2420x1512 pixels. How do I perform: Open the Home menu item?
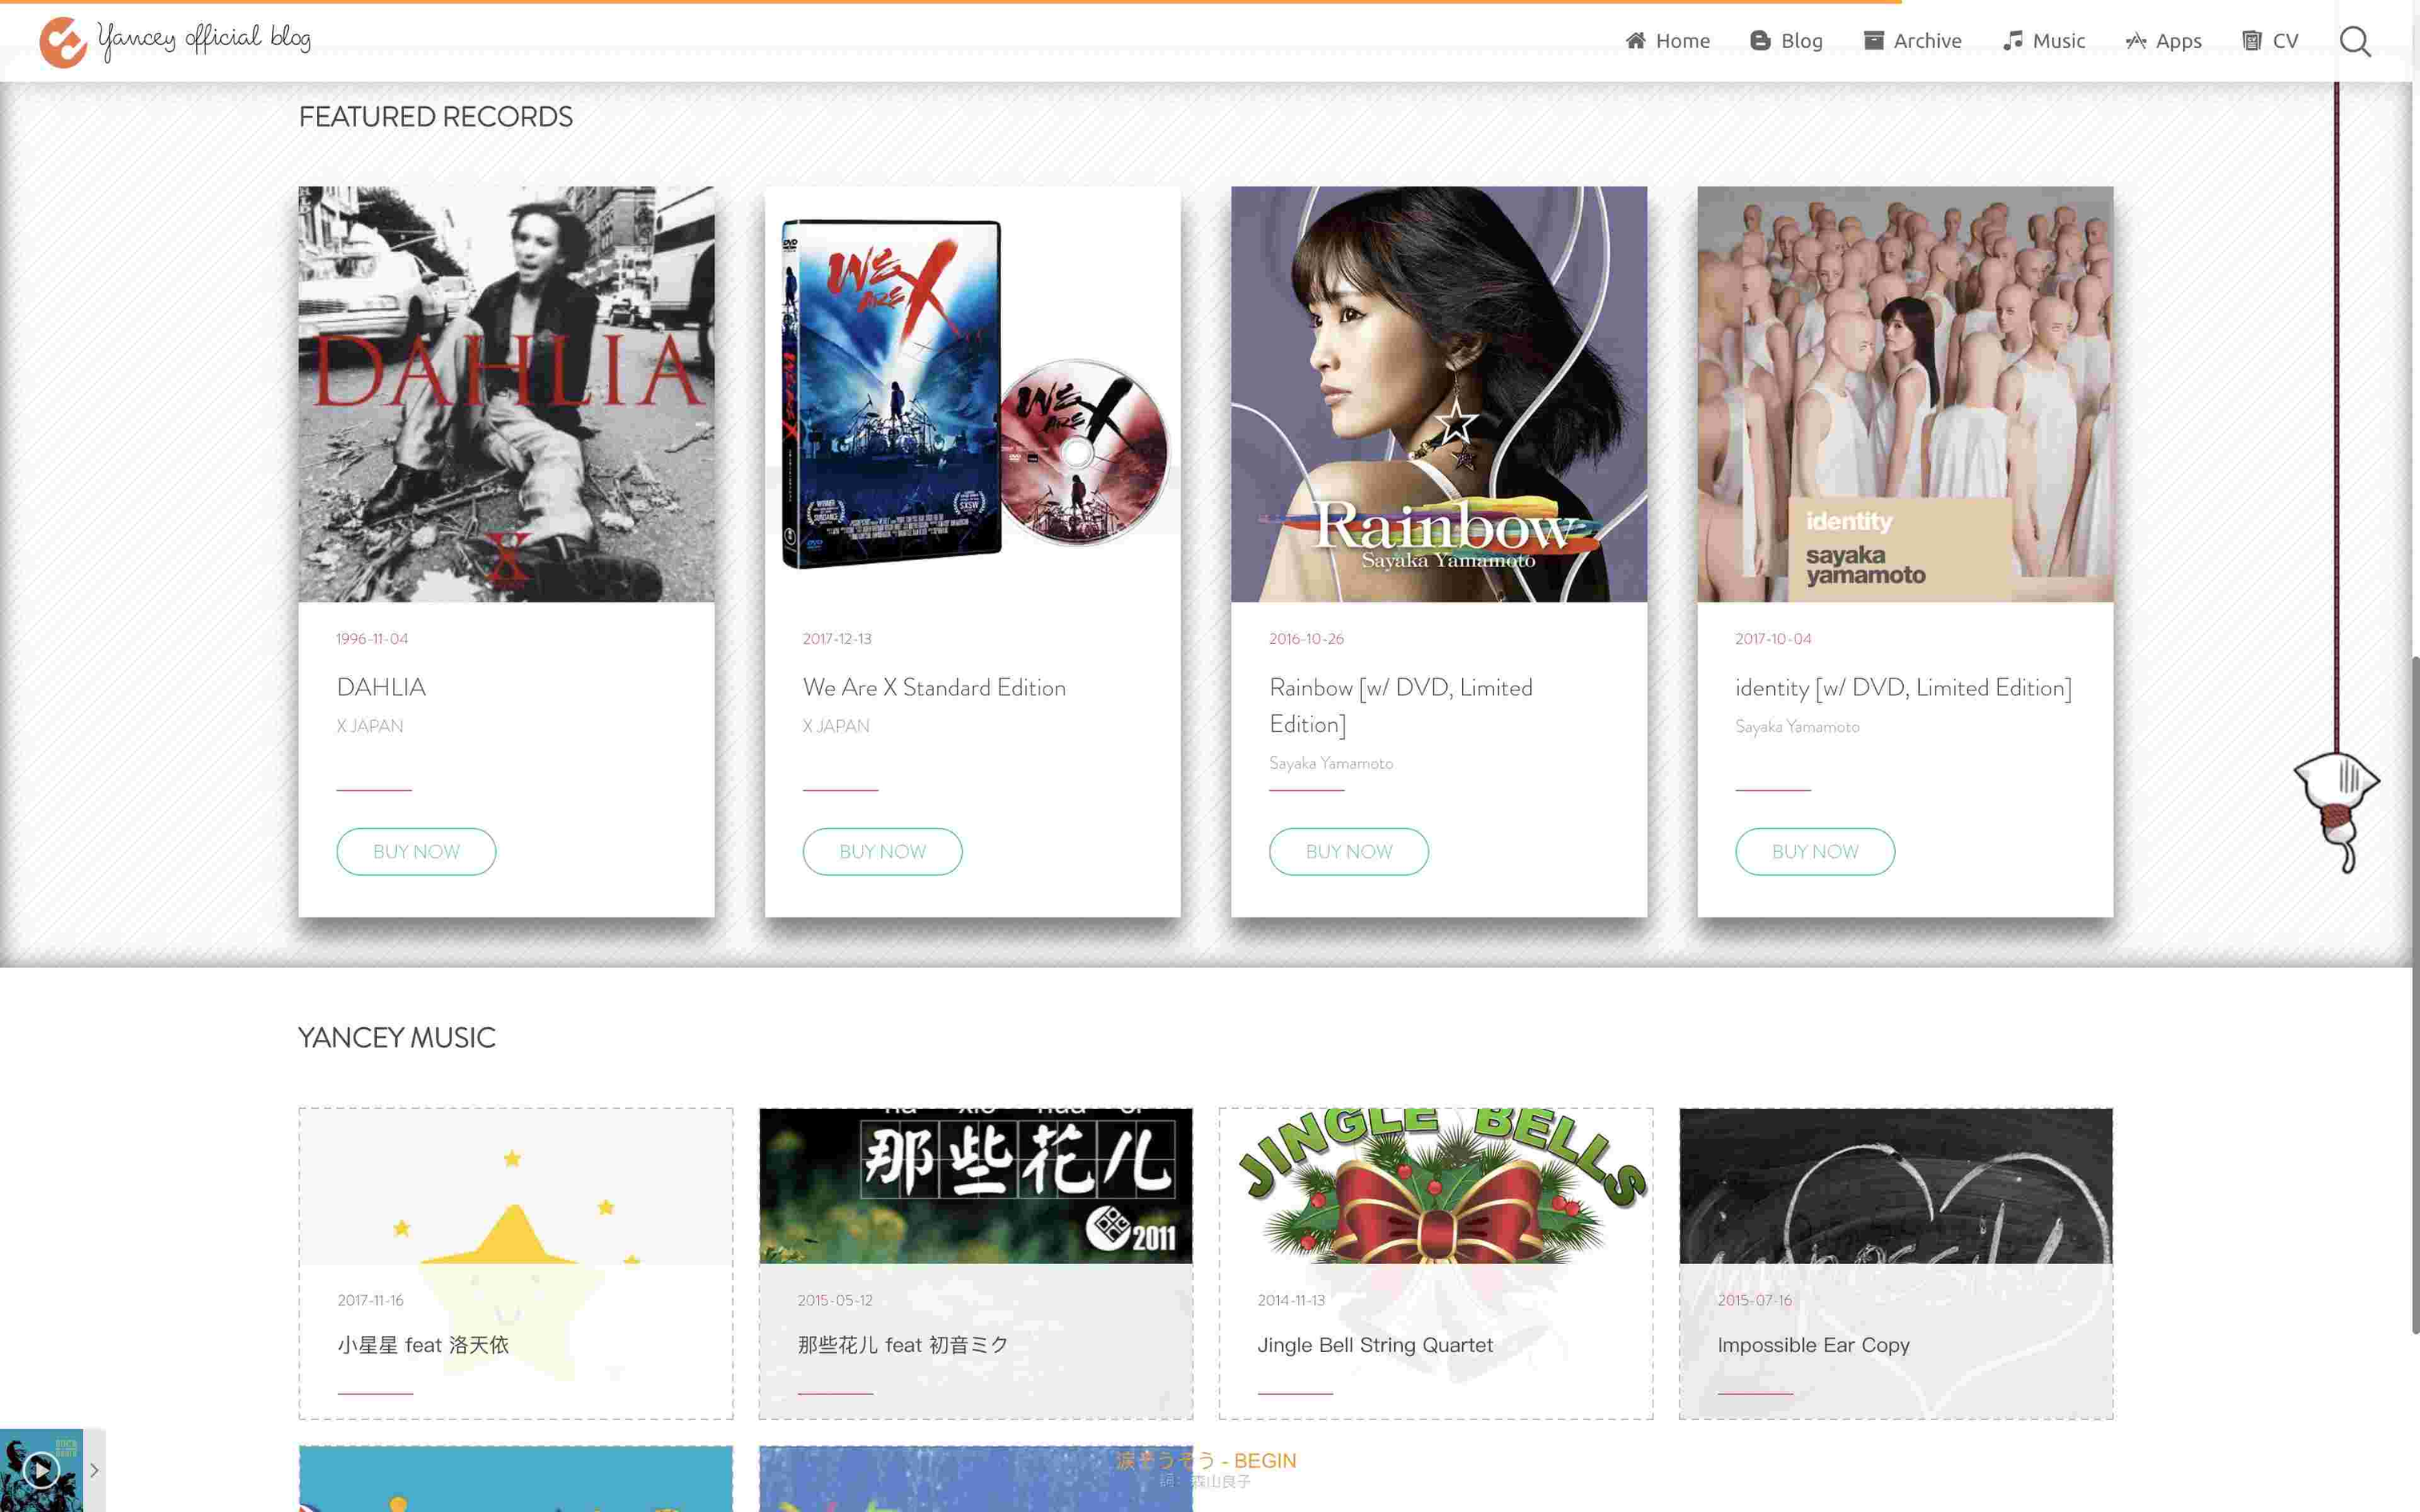1667,41
